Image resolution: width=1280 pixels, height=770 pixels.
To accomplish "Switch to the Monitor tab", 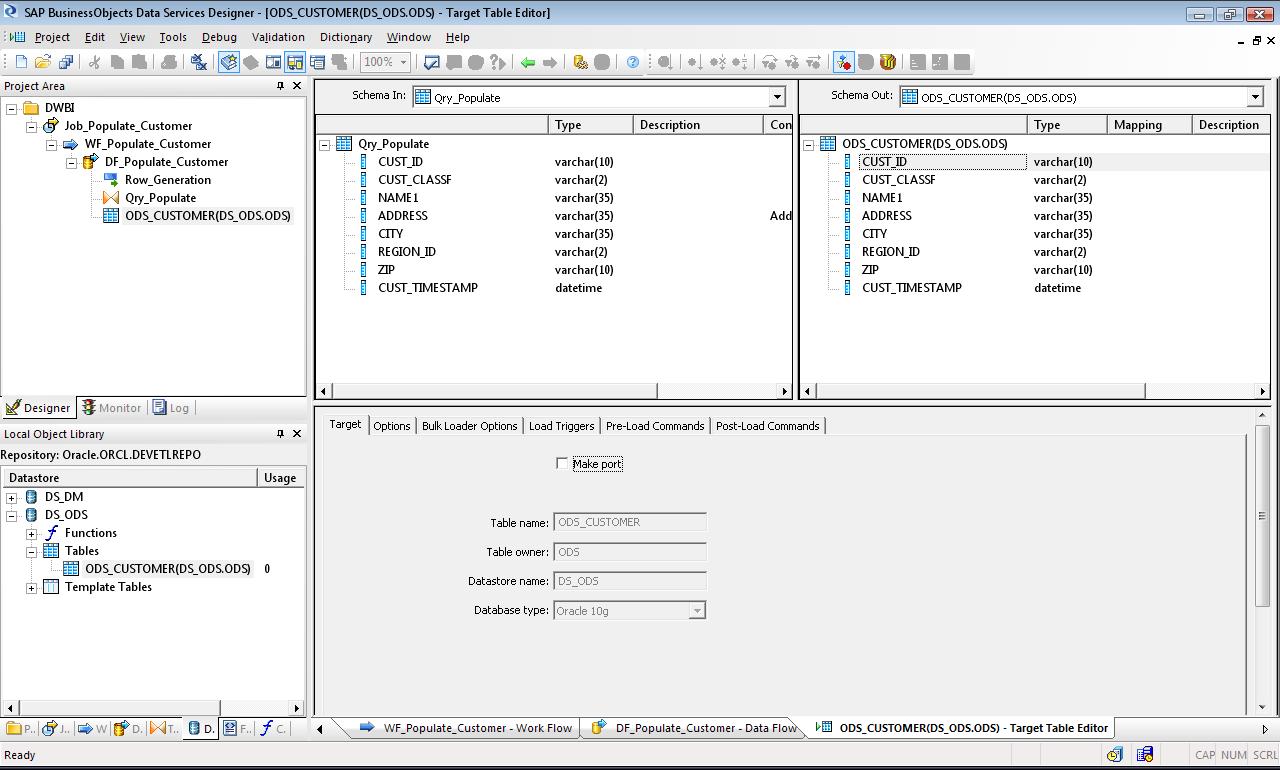I will tap(112, 408).
